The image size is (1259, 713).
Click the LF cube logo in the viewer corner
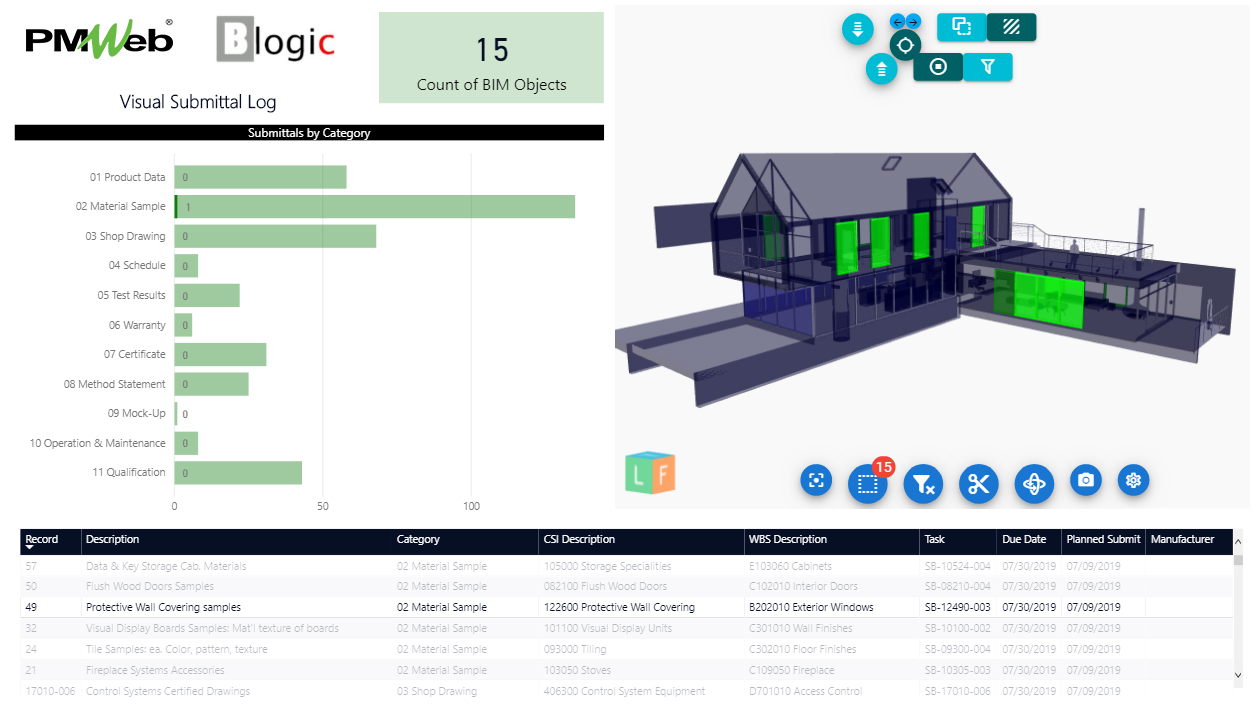tap(651, 470)
